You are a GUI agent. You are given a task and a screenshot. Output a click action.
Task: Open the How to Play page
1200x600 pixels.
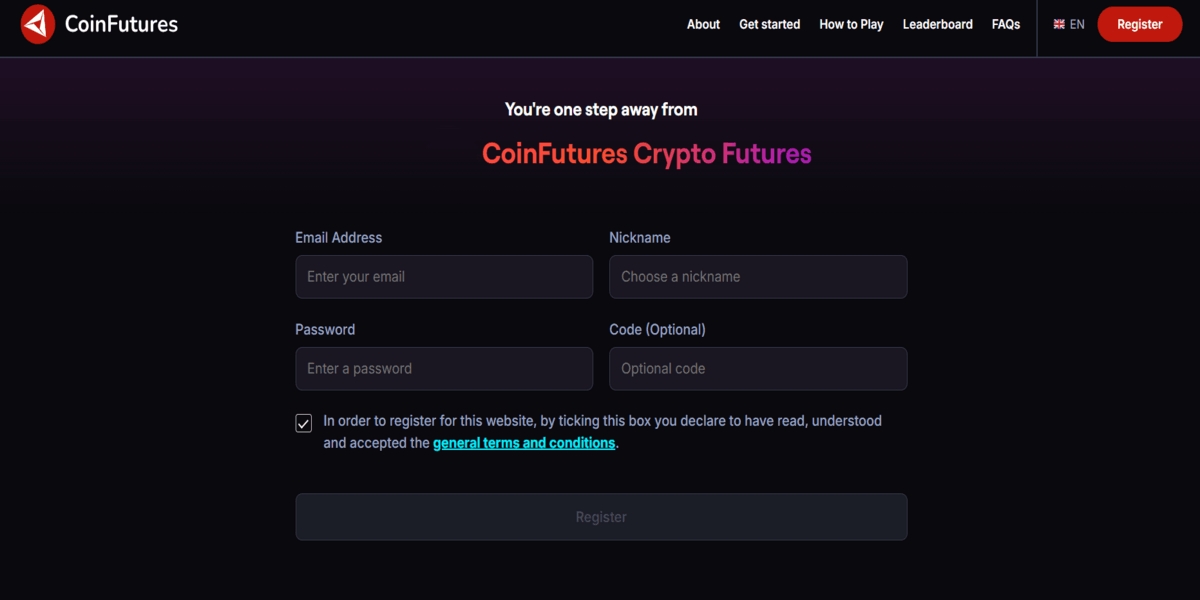click(x=851, y=25)
